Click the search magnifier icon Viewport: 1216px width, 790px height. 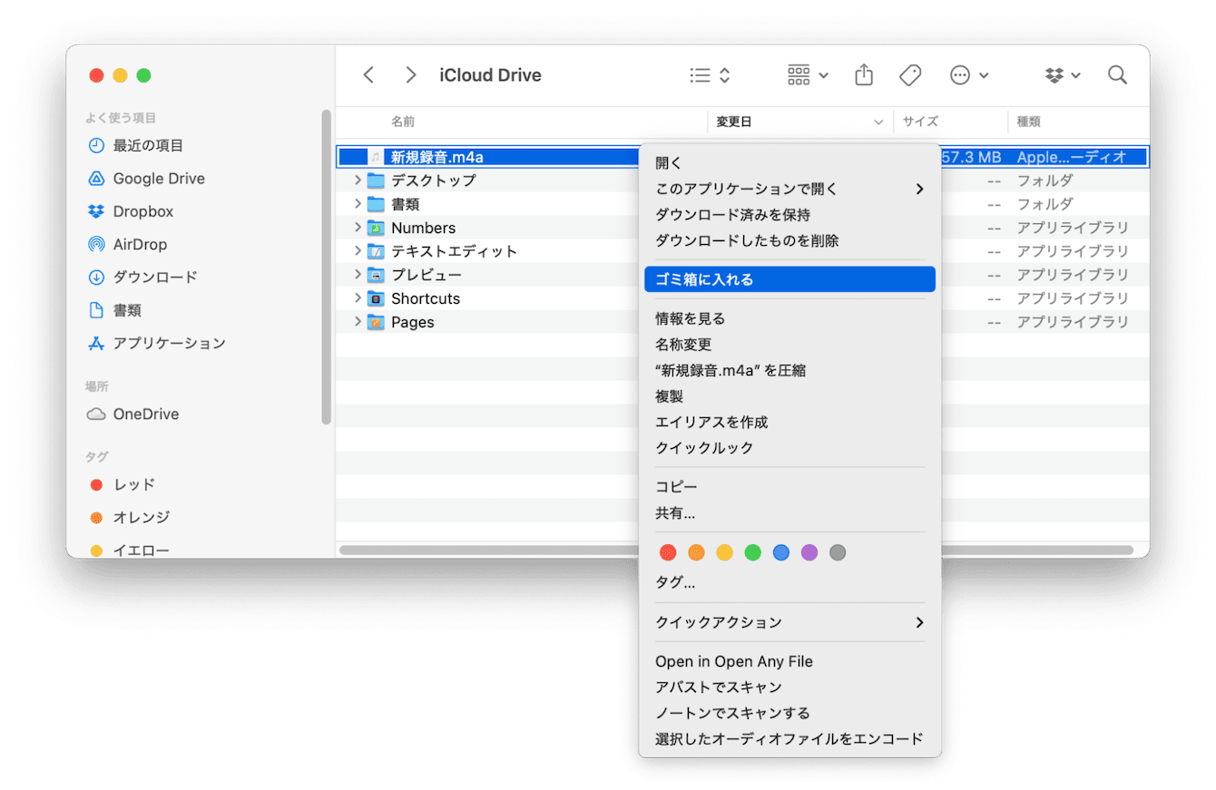tap(1118, 75)
